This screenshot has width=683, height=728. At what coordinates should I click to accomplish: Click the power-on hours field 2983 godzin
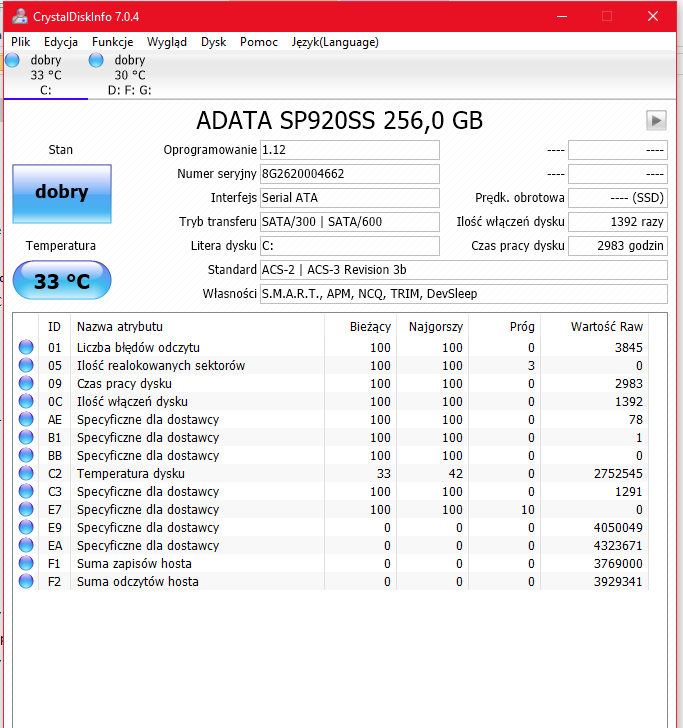[x=618, y=246]
